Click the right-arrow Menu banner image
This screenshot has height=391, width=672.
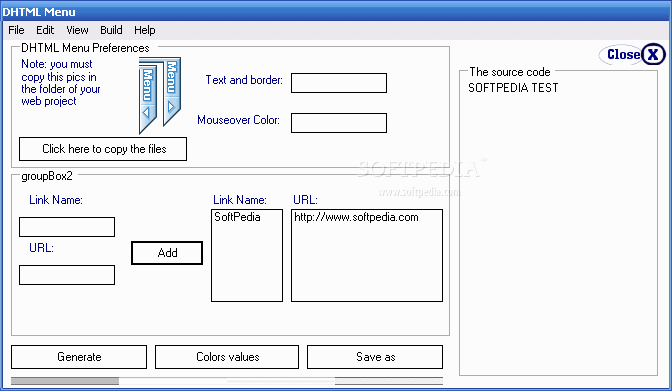coord(171,91)
